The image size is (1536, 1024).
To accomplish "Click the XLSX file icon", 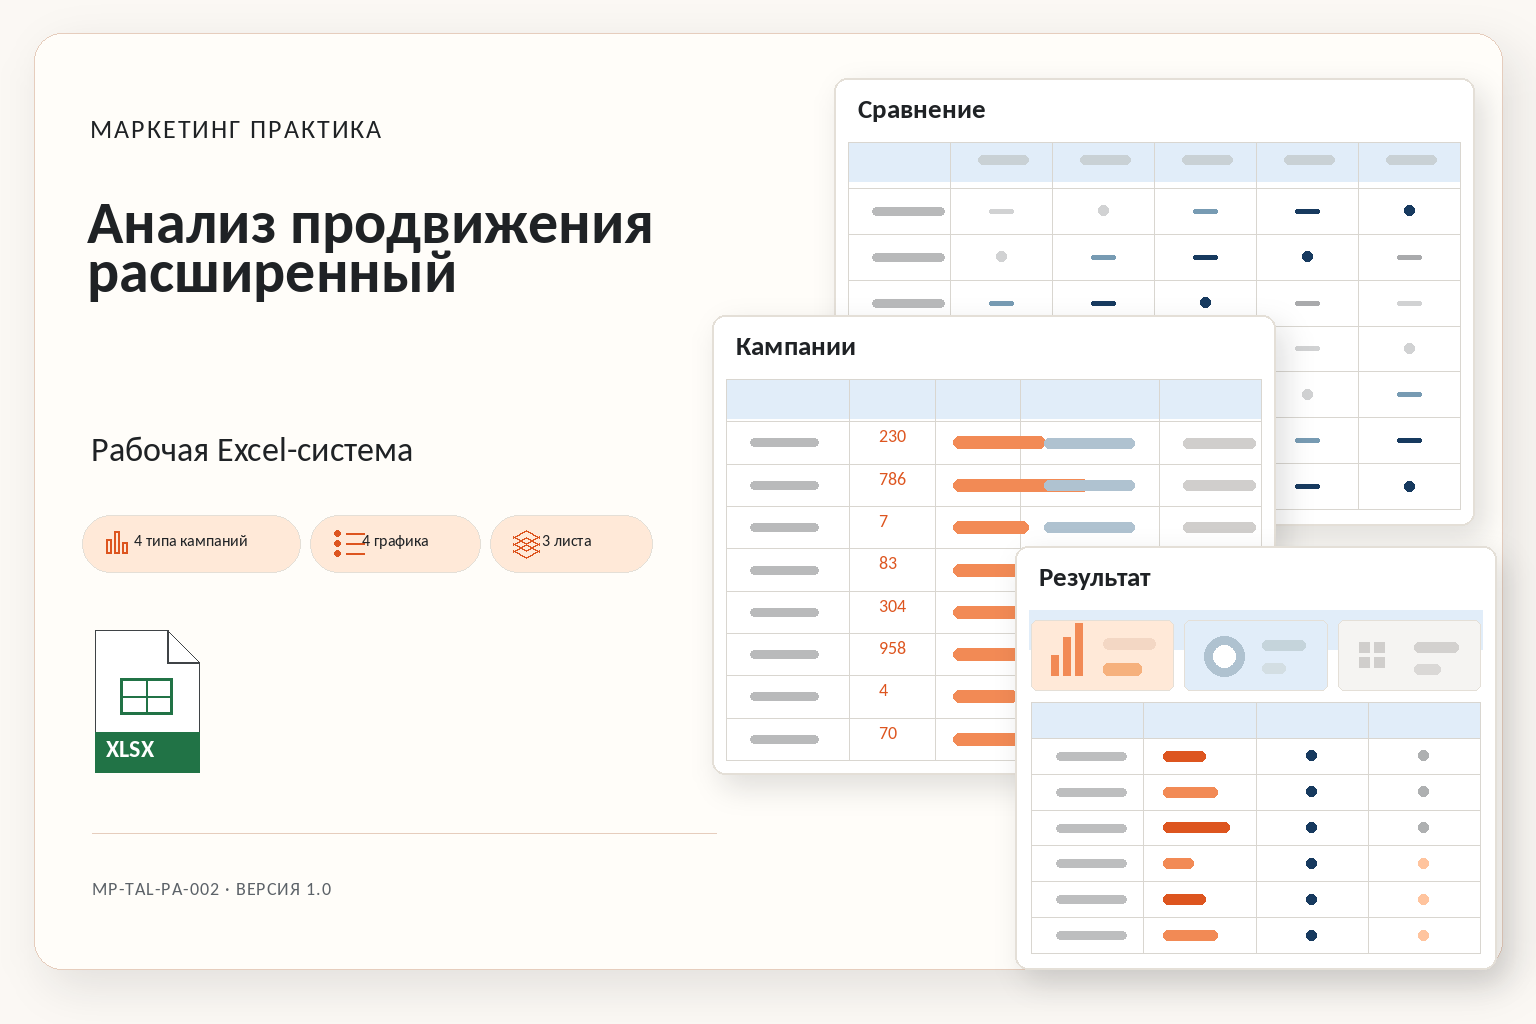I will (x=147, y=701).
